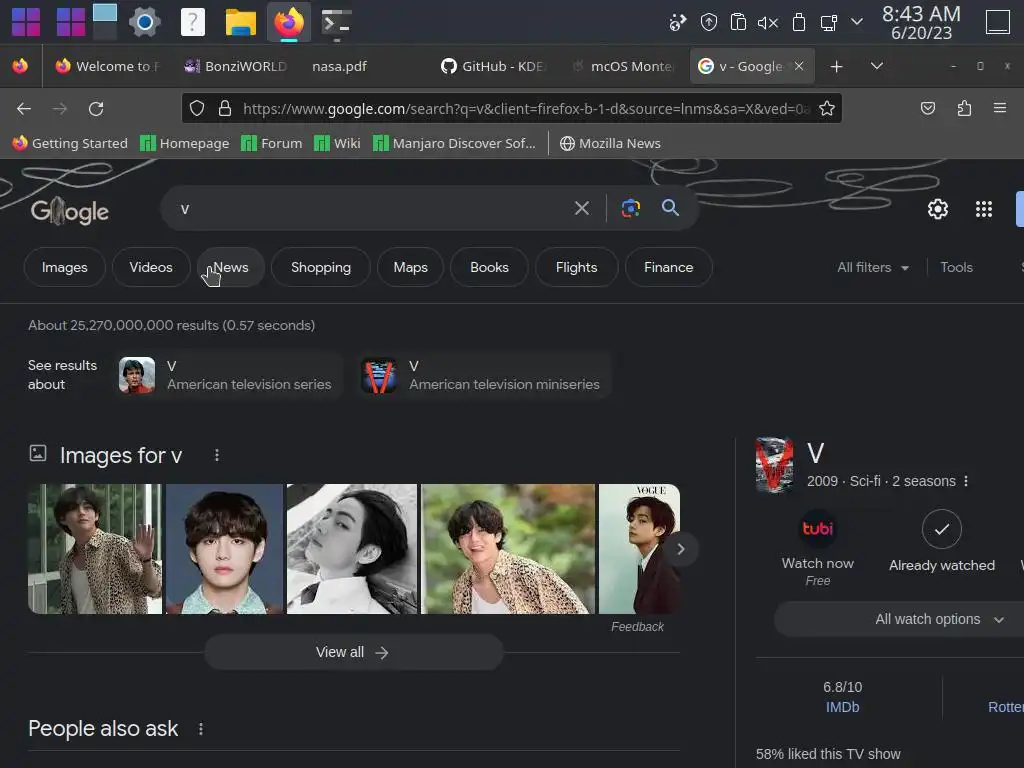Screen dimensions: 1024x768
Task: Launch the terminal from the taskbar
Action: click(x=336, y=23)
